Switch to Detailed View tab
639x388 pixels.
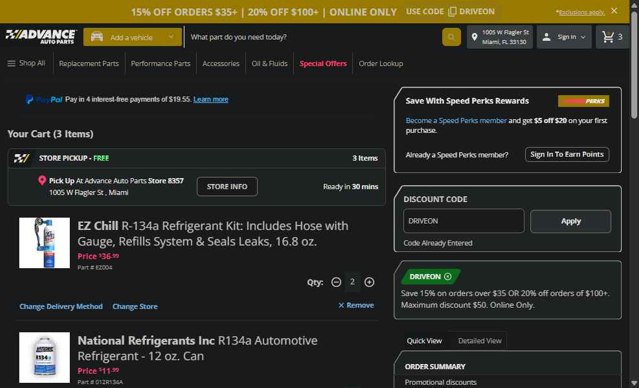pyautogui.click(x=480, y=341)
